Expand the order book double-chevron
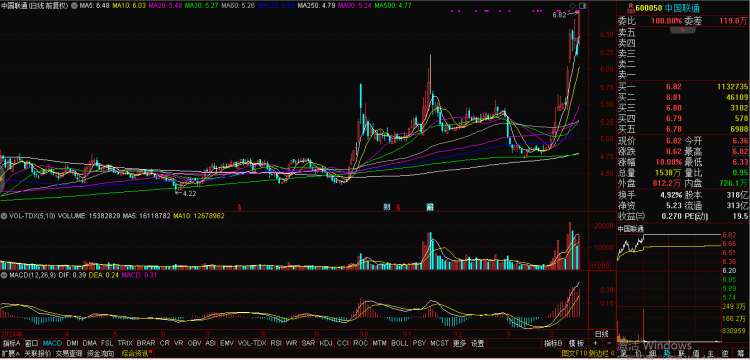This screenshot has width=750, height=360. [683, 30]
